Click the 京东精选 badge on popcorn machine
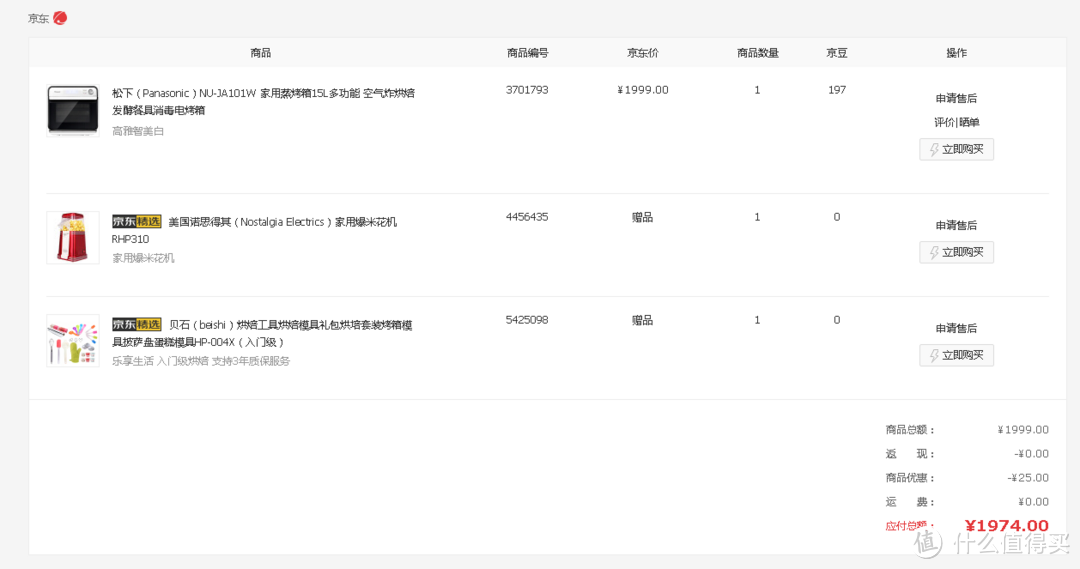This screenshot has height=569, width=1080. point(136,221)
